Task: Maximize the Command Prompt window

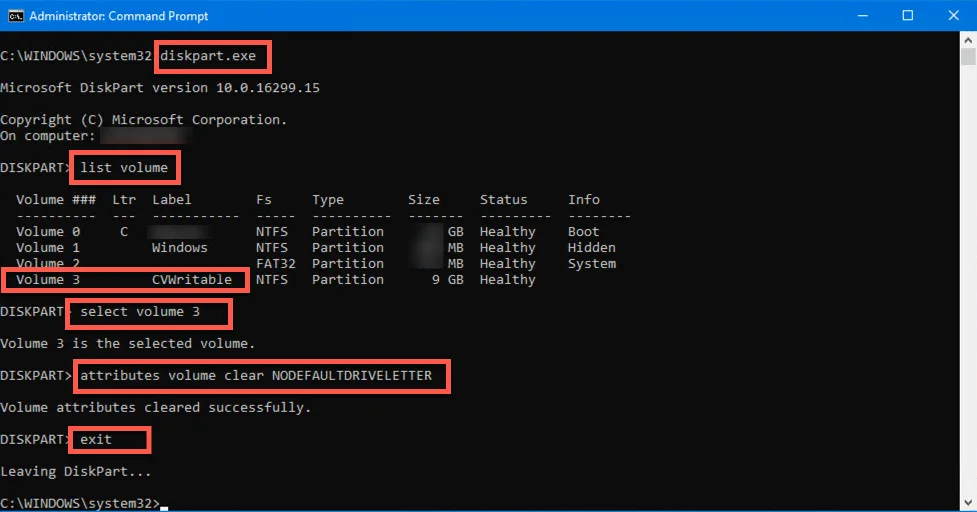Action: pyautogui.click(x=908, y=16)
